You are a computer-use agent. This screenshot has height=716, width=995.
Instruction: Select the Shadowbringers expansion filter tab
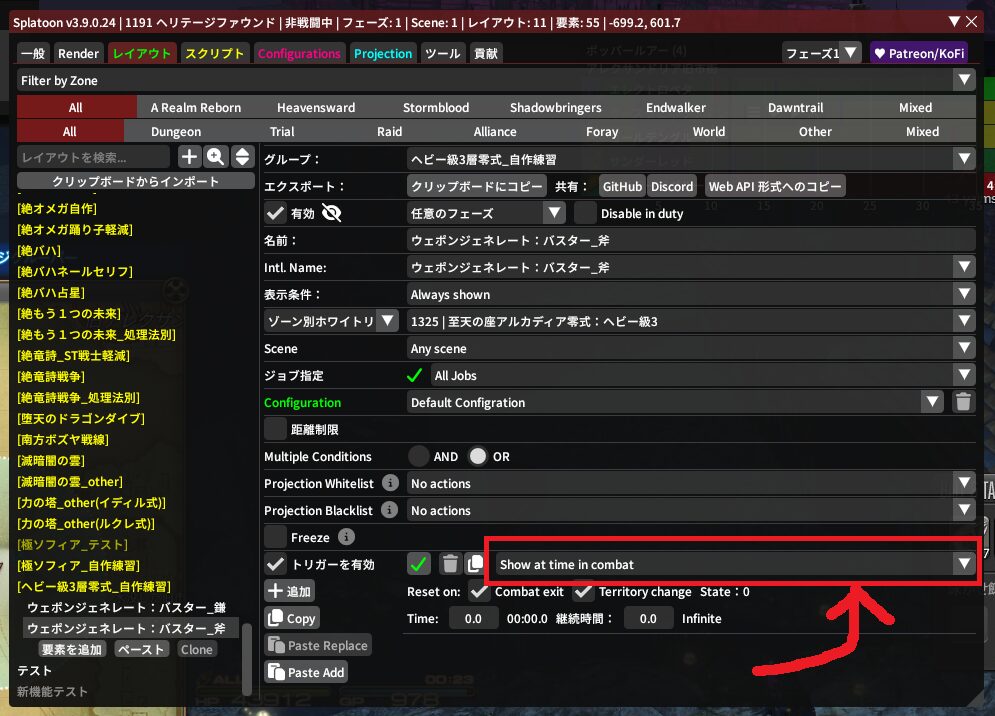[x=555, y=107]
